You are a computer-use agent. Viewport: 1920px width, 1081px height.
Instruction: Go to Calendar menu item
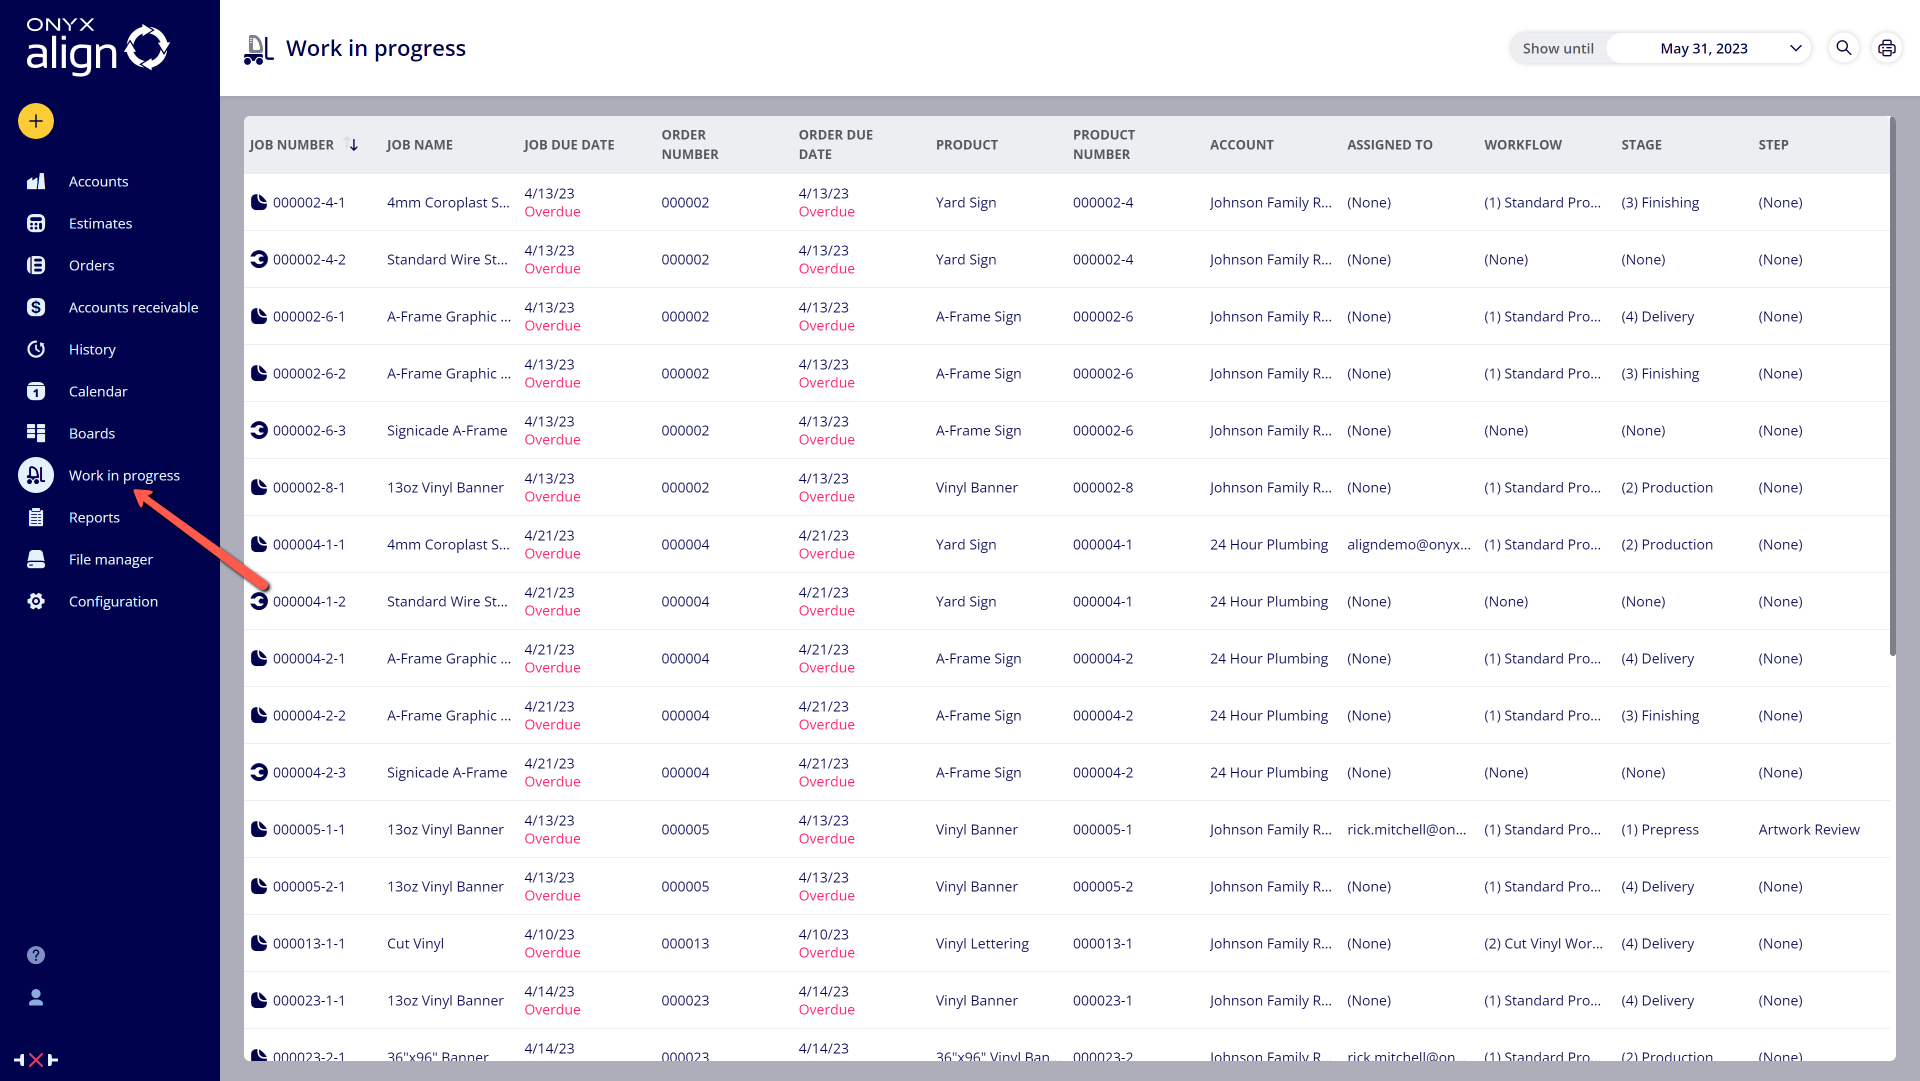tap(98, 391)
